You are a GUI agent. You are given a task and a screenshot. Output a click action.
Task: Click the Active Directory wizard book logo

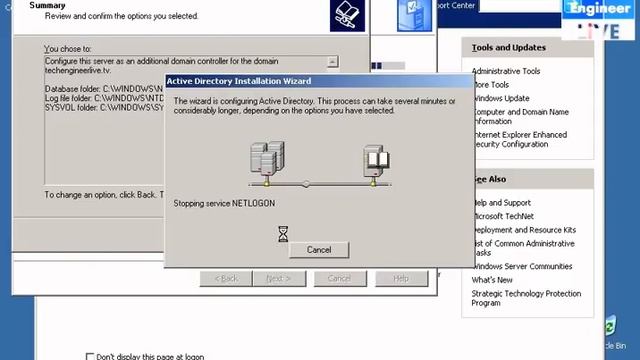(347, 16)
